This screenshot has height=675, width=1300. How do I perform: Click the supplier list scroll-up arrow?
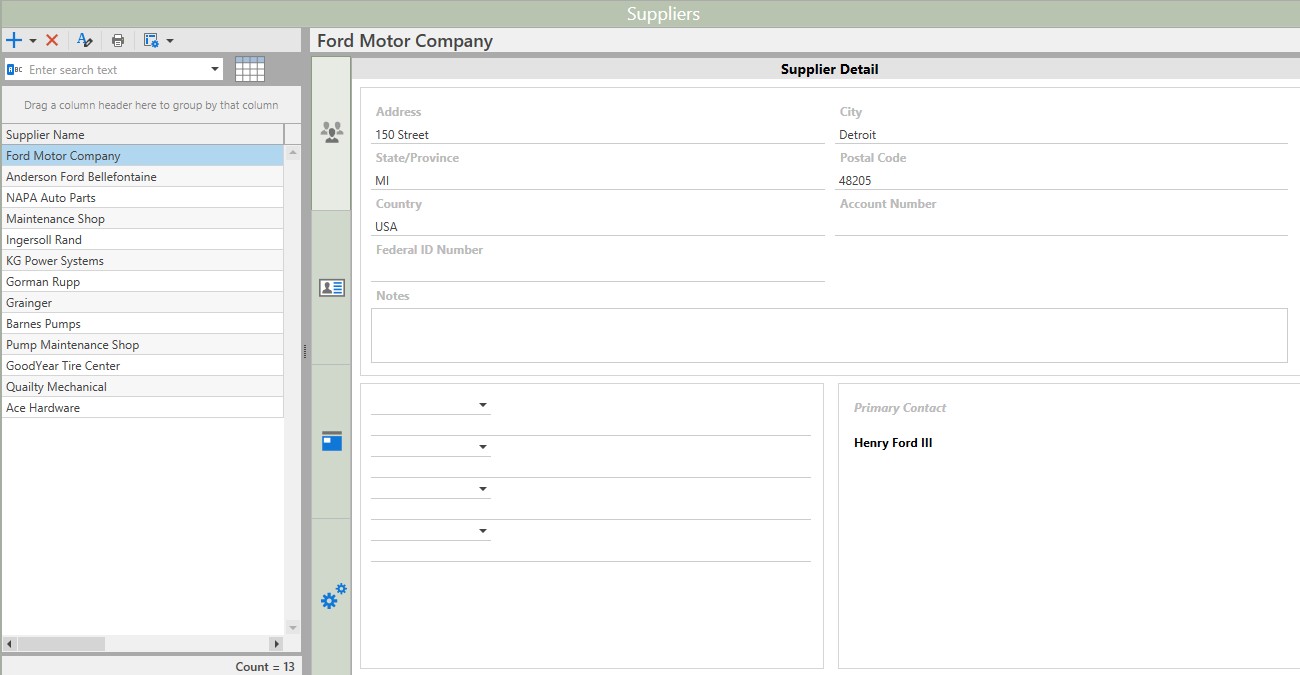click(293, 153)
